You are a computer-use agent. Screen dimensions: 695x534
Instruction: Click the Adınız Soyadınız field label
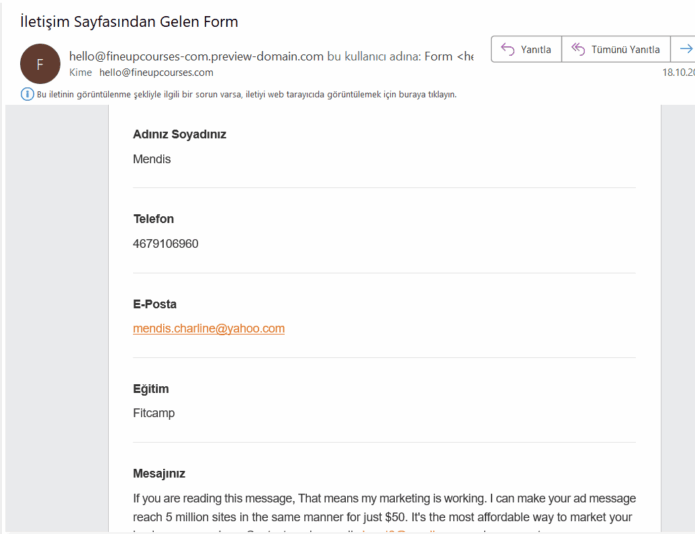(179, 134)
